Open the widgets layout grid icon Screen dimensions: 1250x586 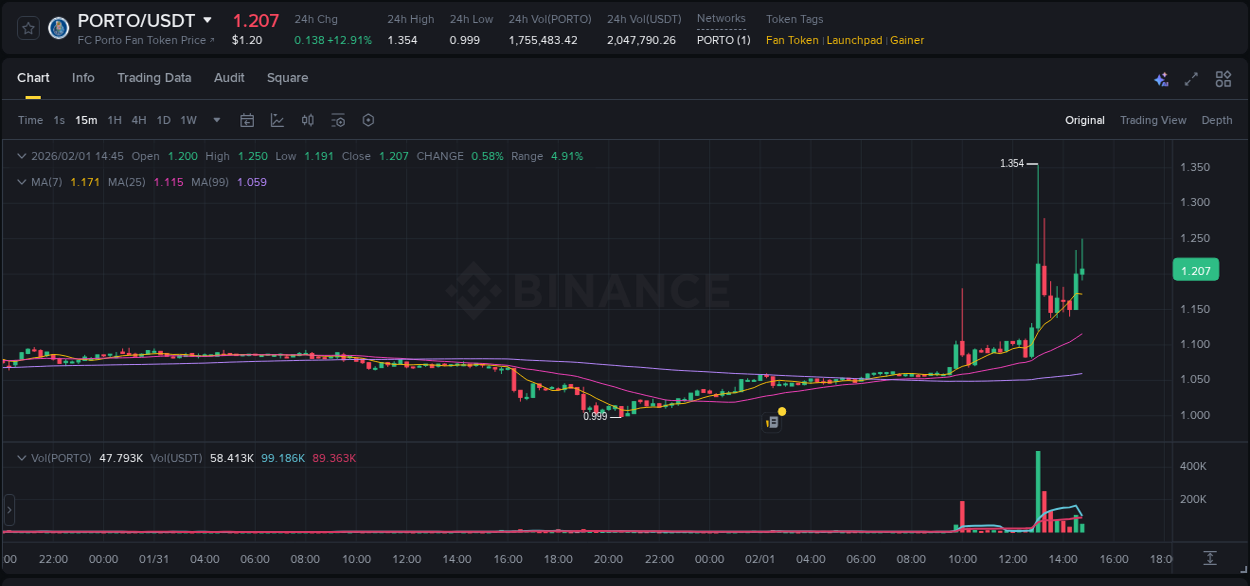point(1223,78)
